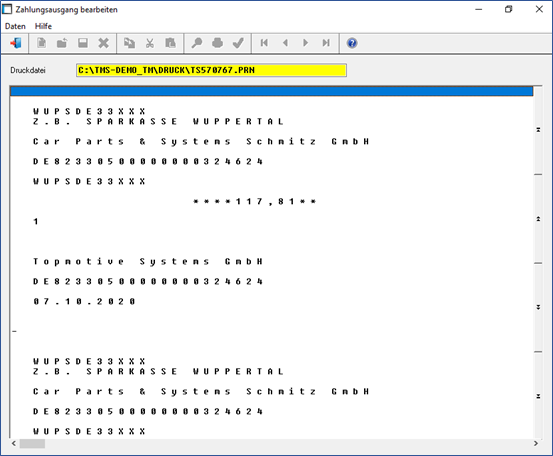Click the new document toolbar icon
Viewport: 553px width, 456px height.
coord(41,43)
